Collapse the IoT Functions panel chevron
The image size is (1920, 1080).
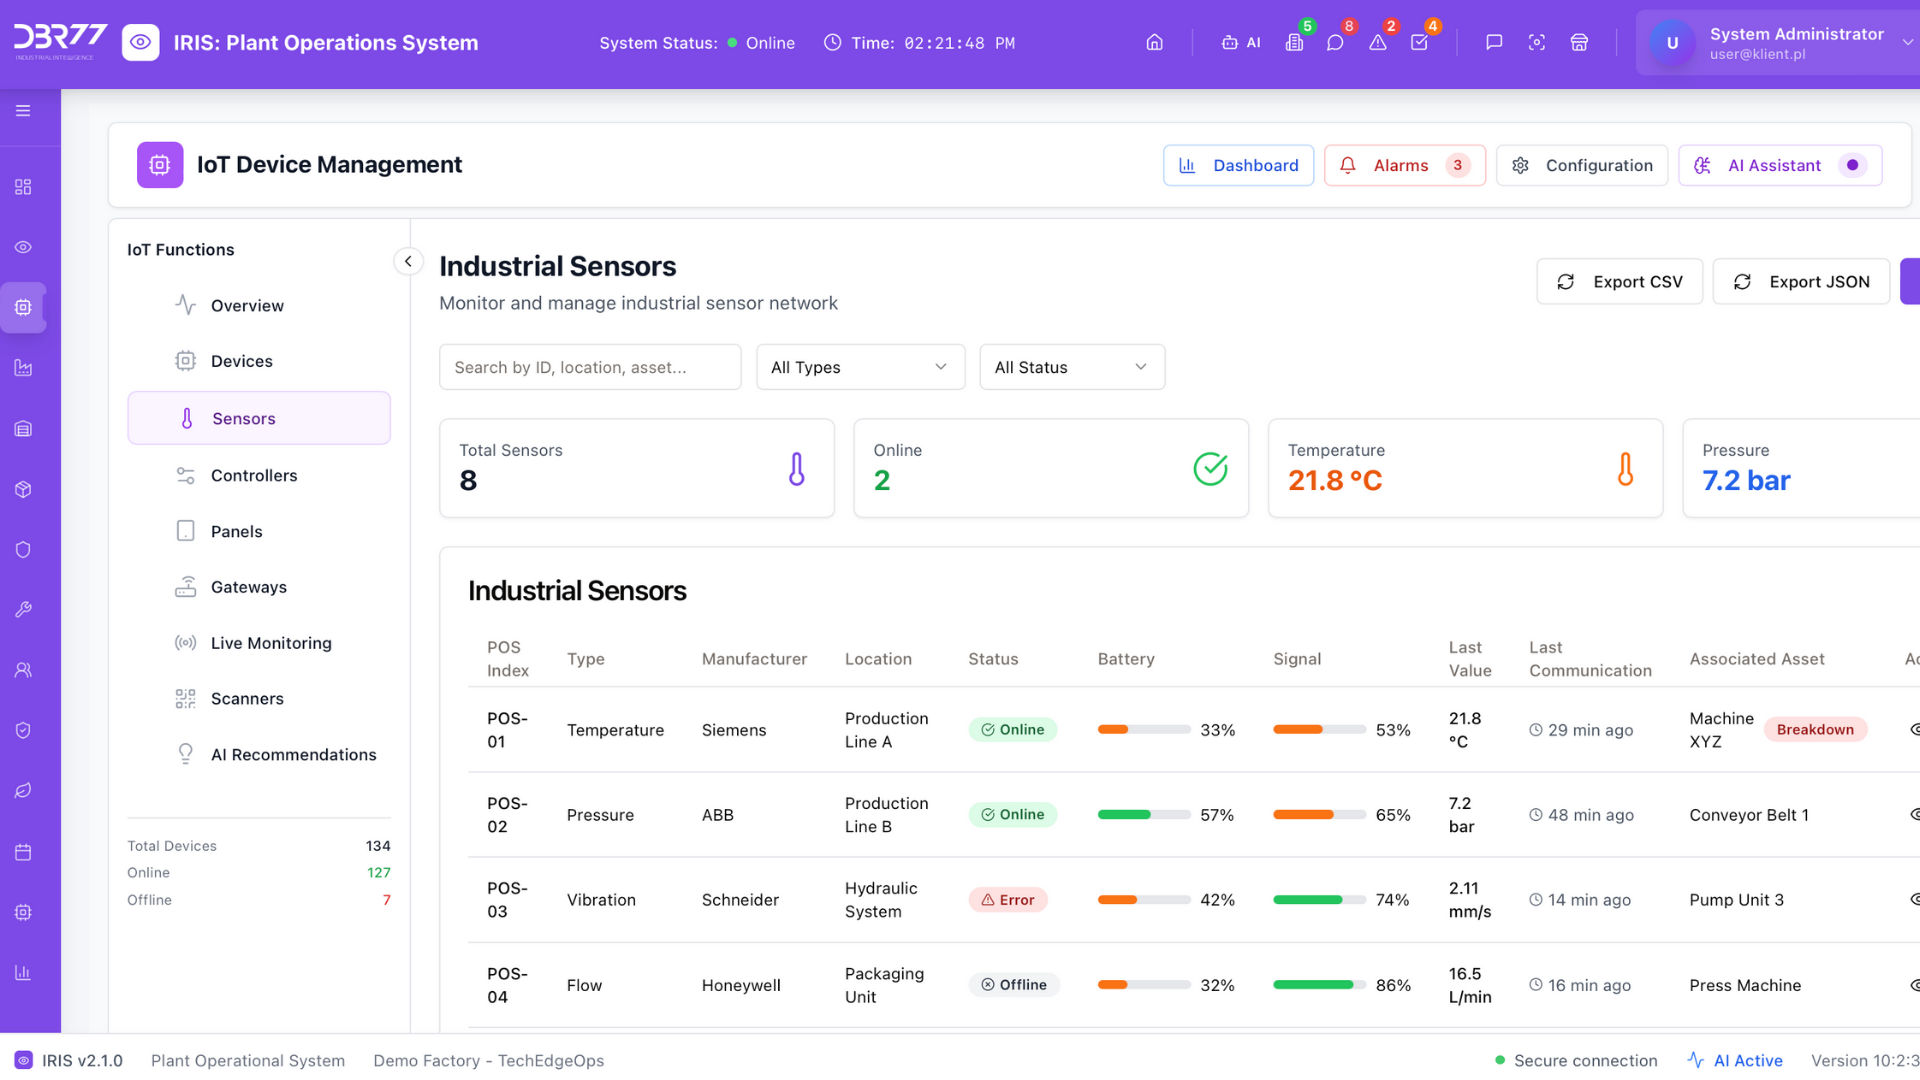[x=408, y=261]
